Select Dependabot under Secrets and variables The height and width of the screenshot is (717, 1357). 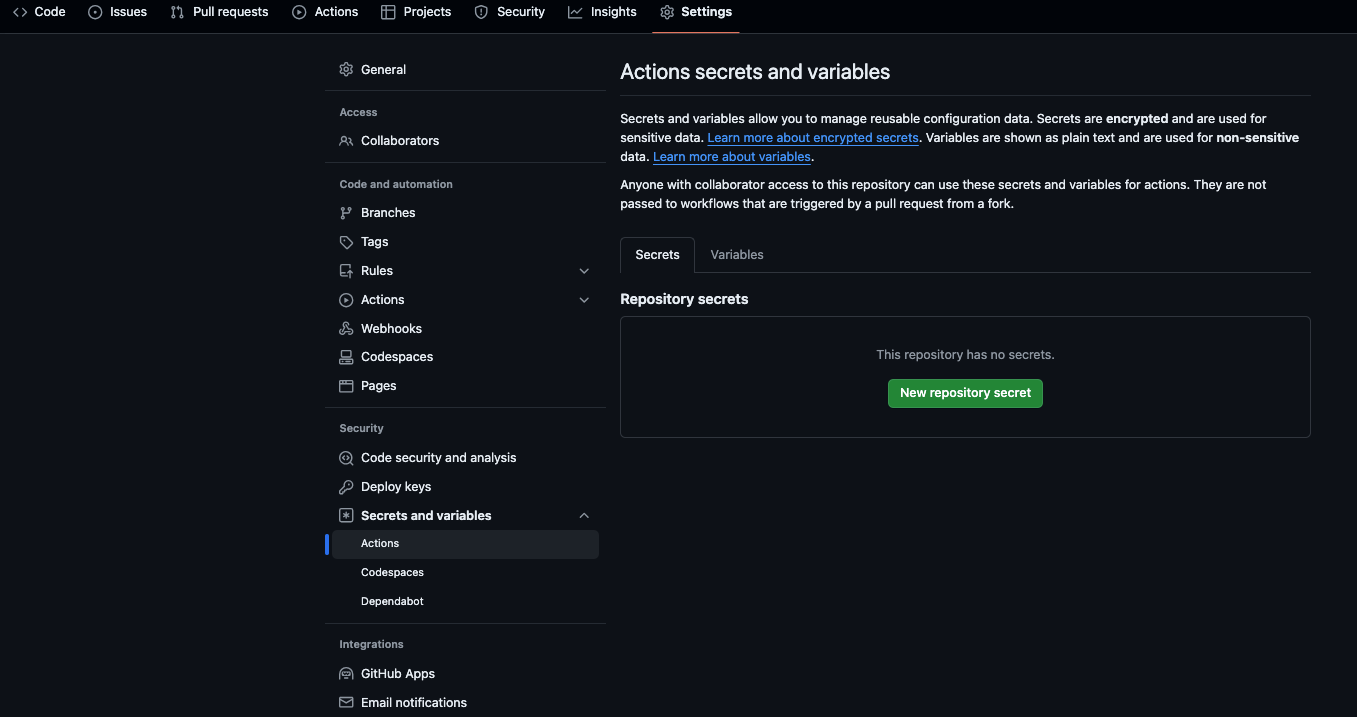[x=392, y=600]
